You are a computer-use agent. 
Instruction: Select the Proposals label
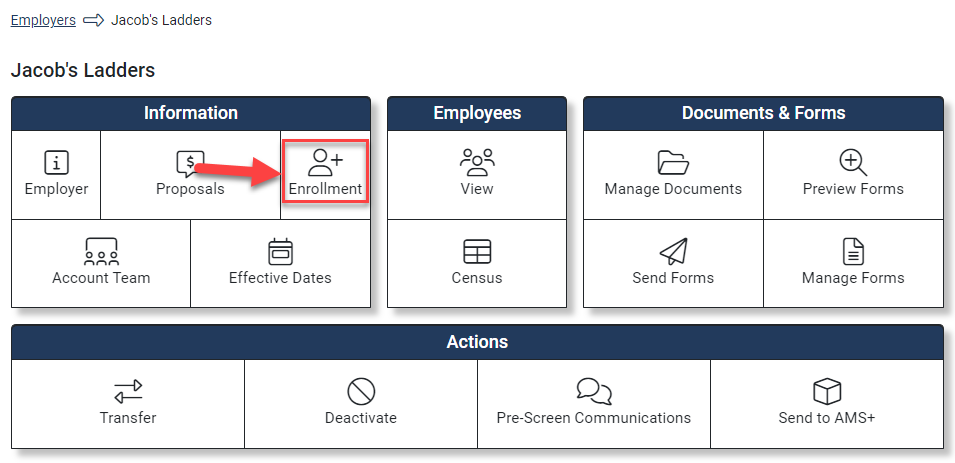click(190, 189)
